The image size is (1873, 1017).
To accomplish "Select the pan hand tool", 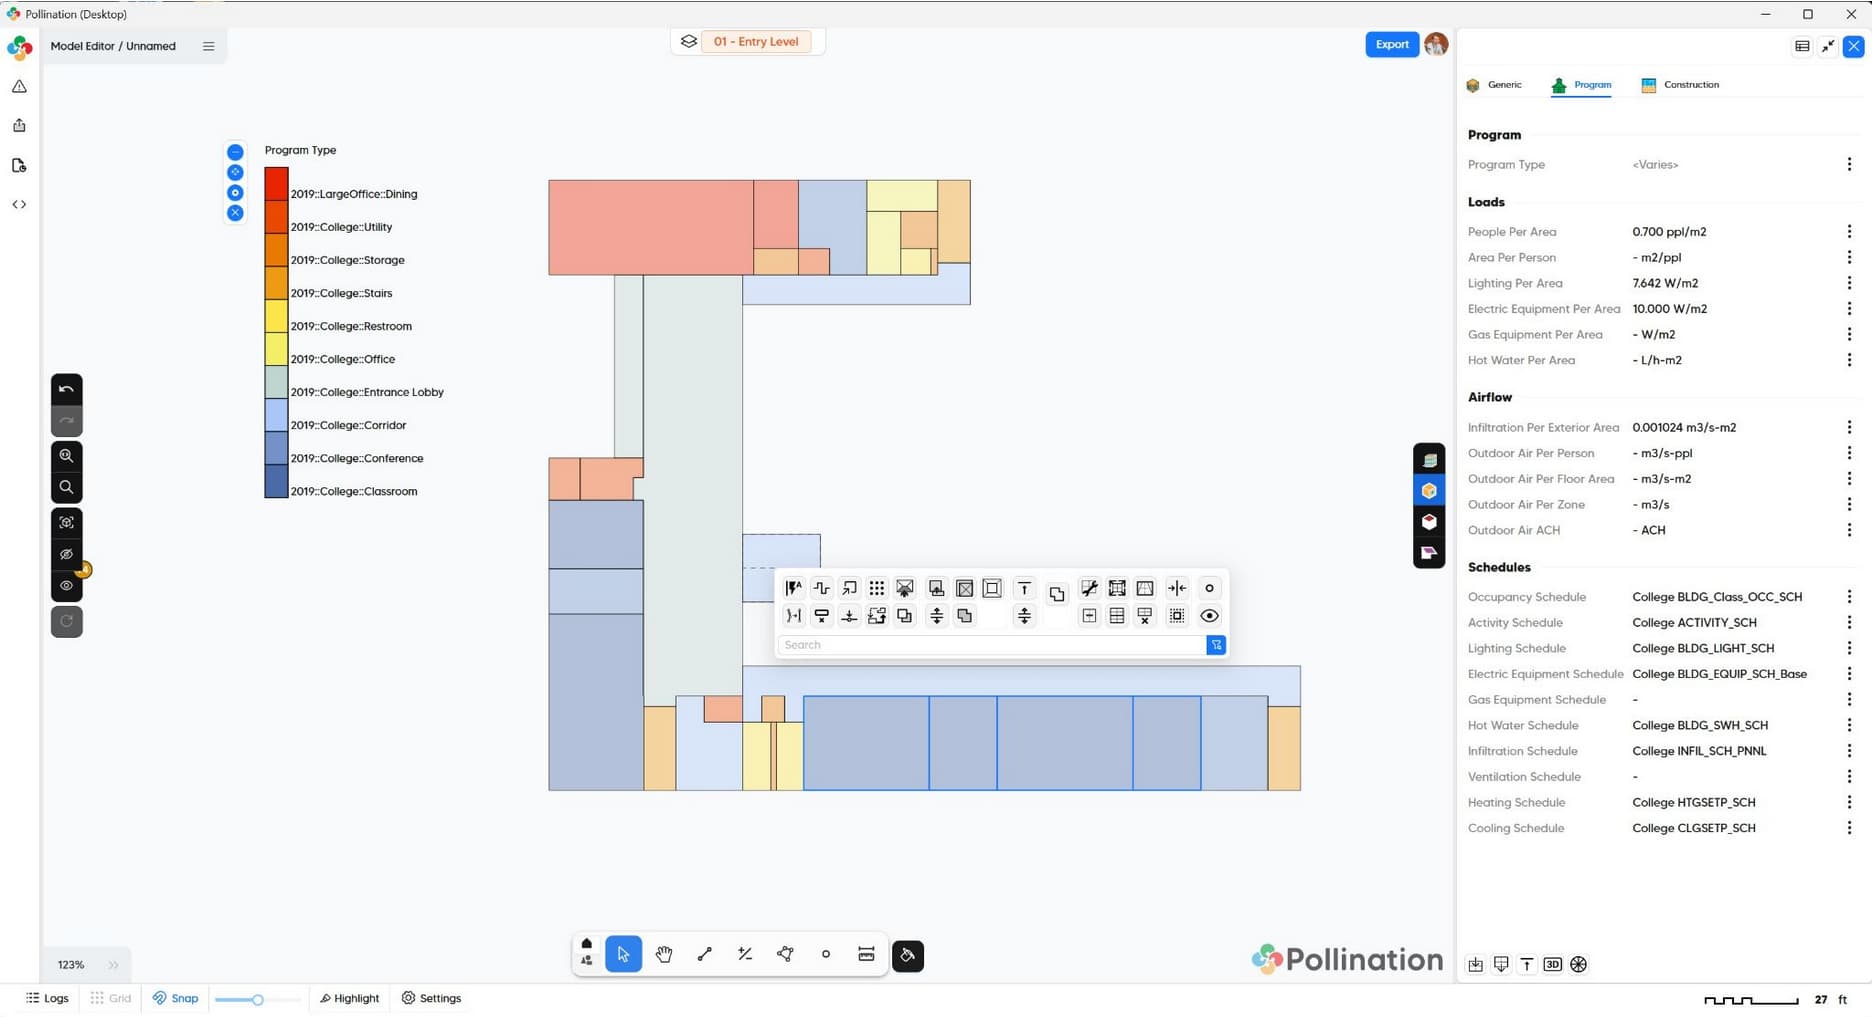I will (664, 955).
